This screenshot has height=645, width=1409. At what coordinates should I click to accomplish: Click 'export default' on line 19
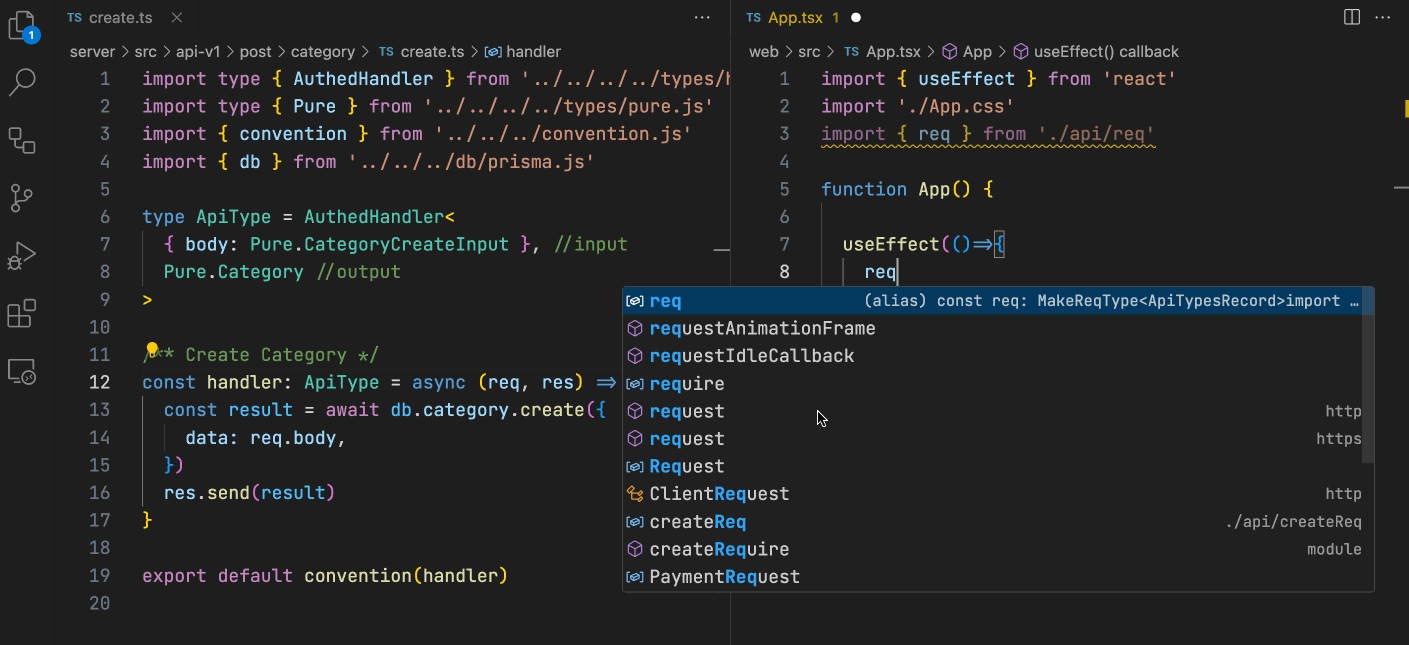(x=217, y=576)
